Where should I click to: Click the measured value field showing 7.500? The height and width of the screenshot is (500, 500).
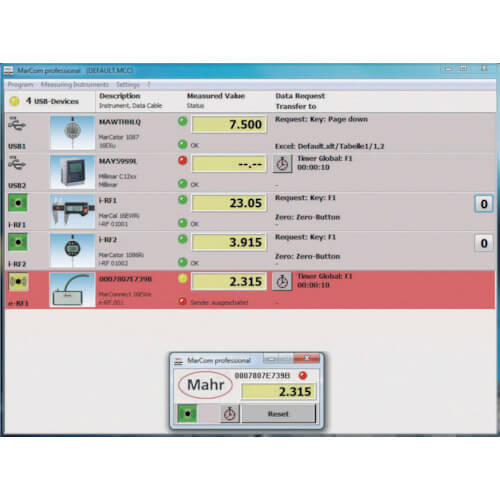point(229,125)
